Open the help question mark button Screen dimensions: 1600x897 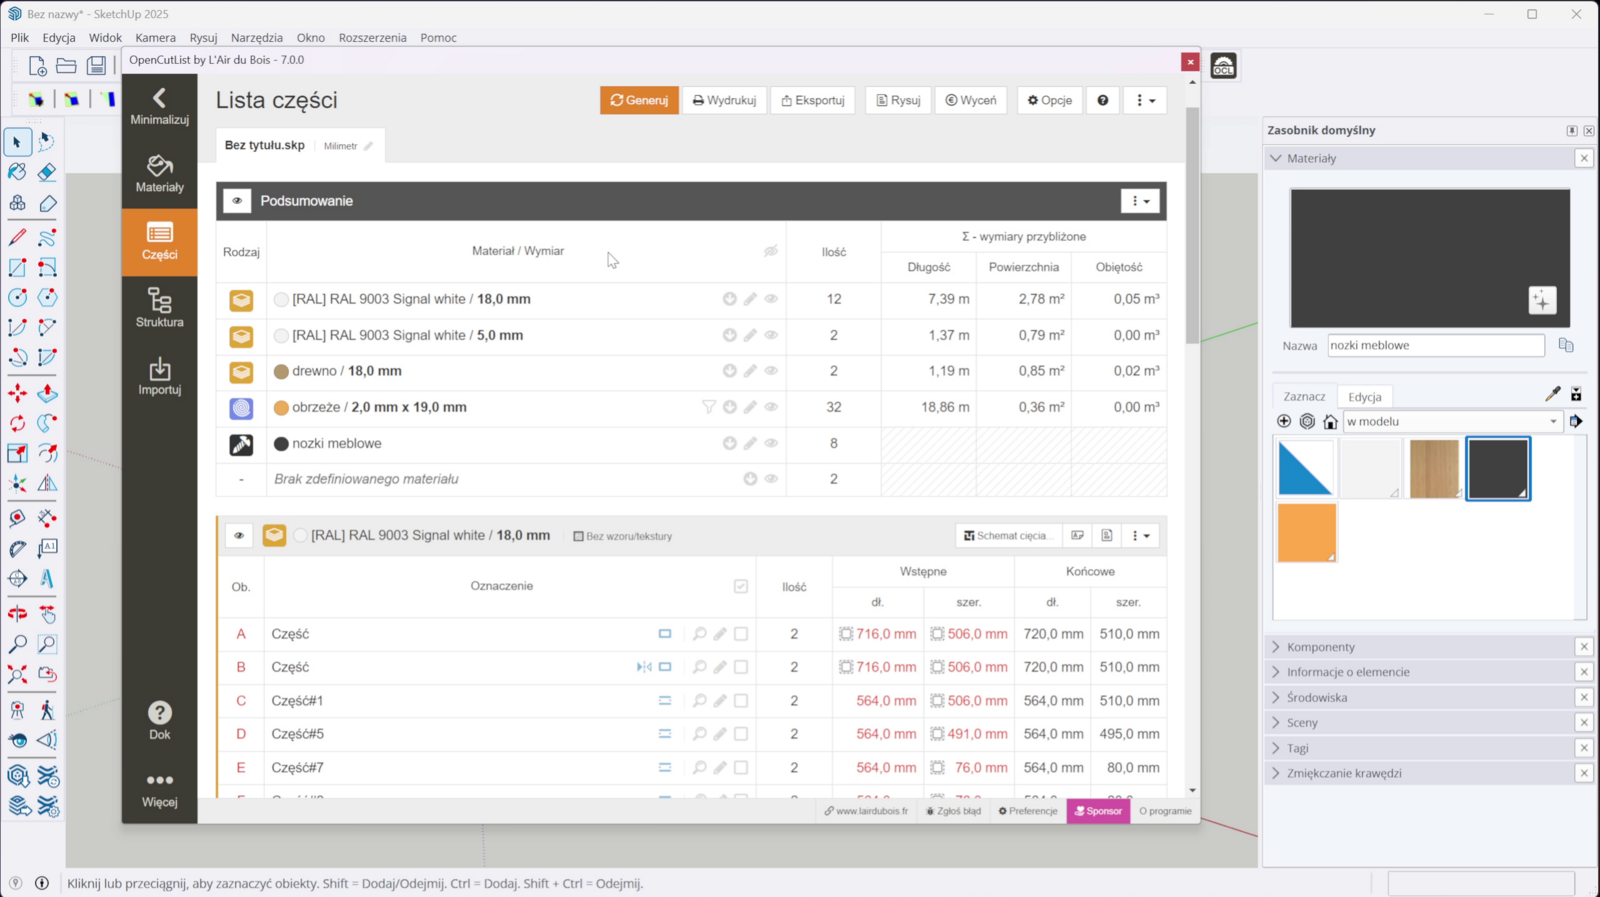[x=1103, y=100]
